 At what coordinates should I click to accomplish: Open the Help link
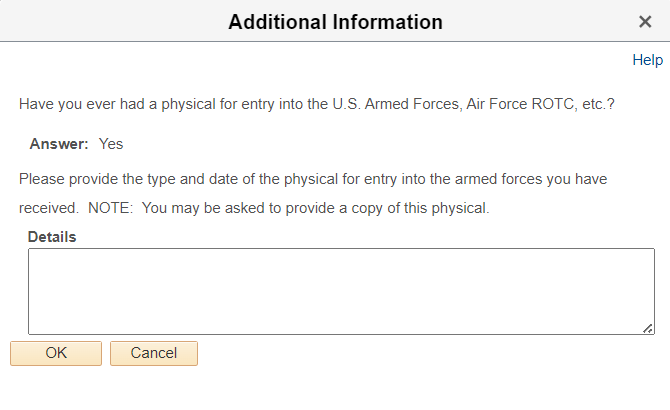[x=647, y=60]
